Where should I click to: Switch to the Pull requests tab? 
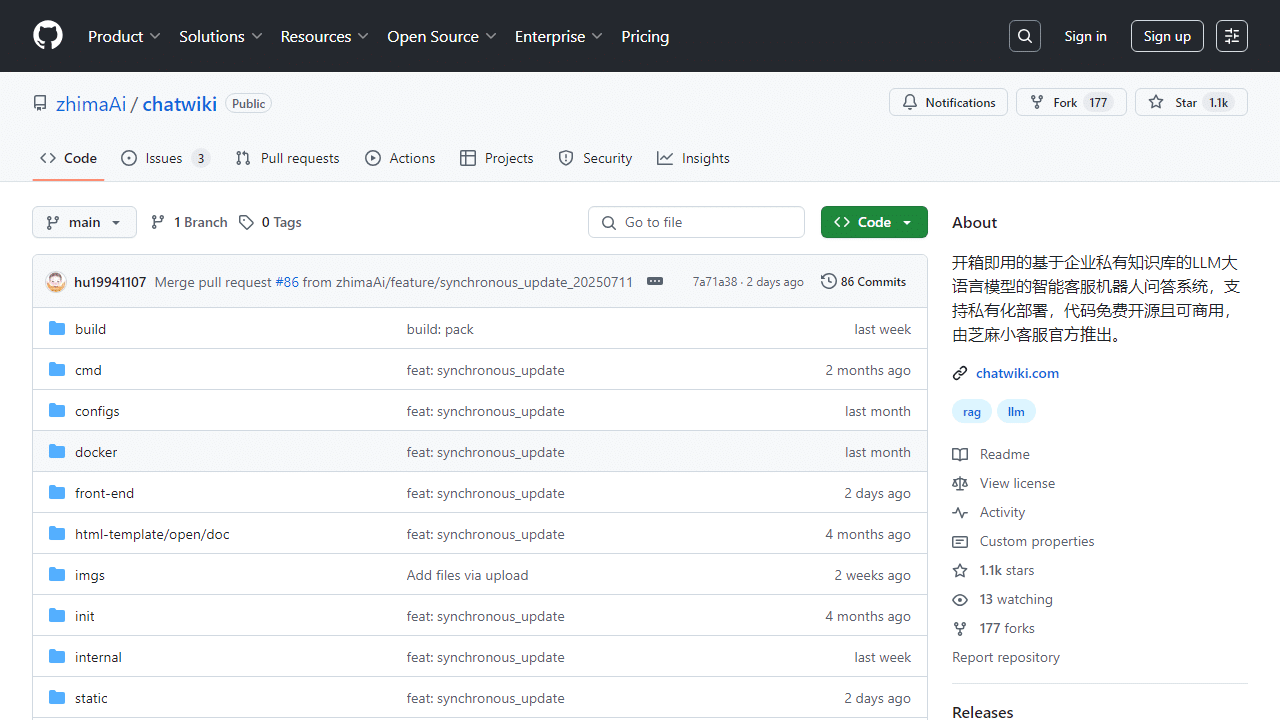coord(287,158)
